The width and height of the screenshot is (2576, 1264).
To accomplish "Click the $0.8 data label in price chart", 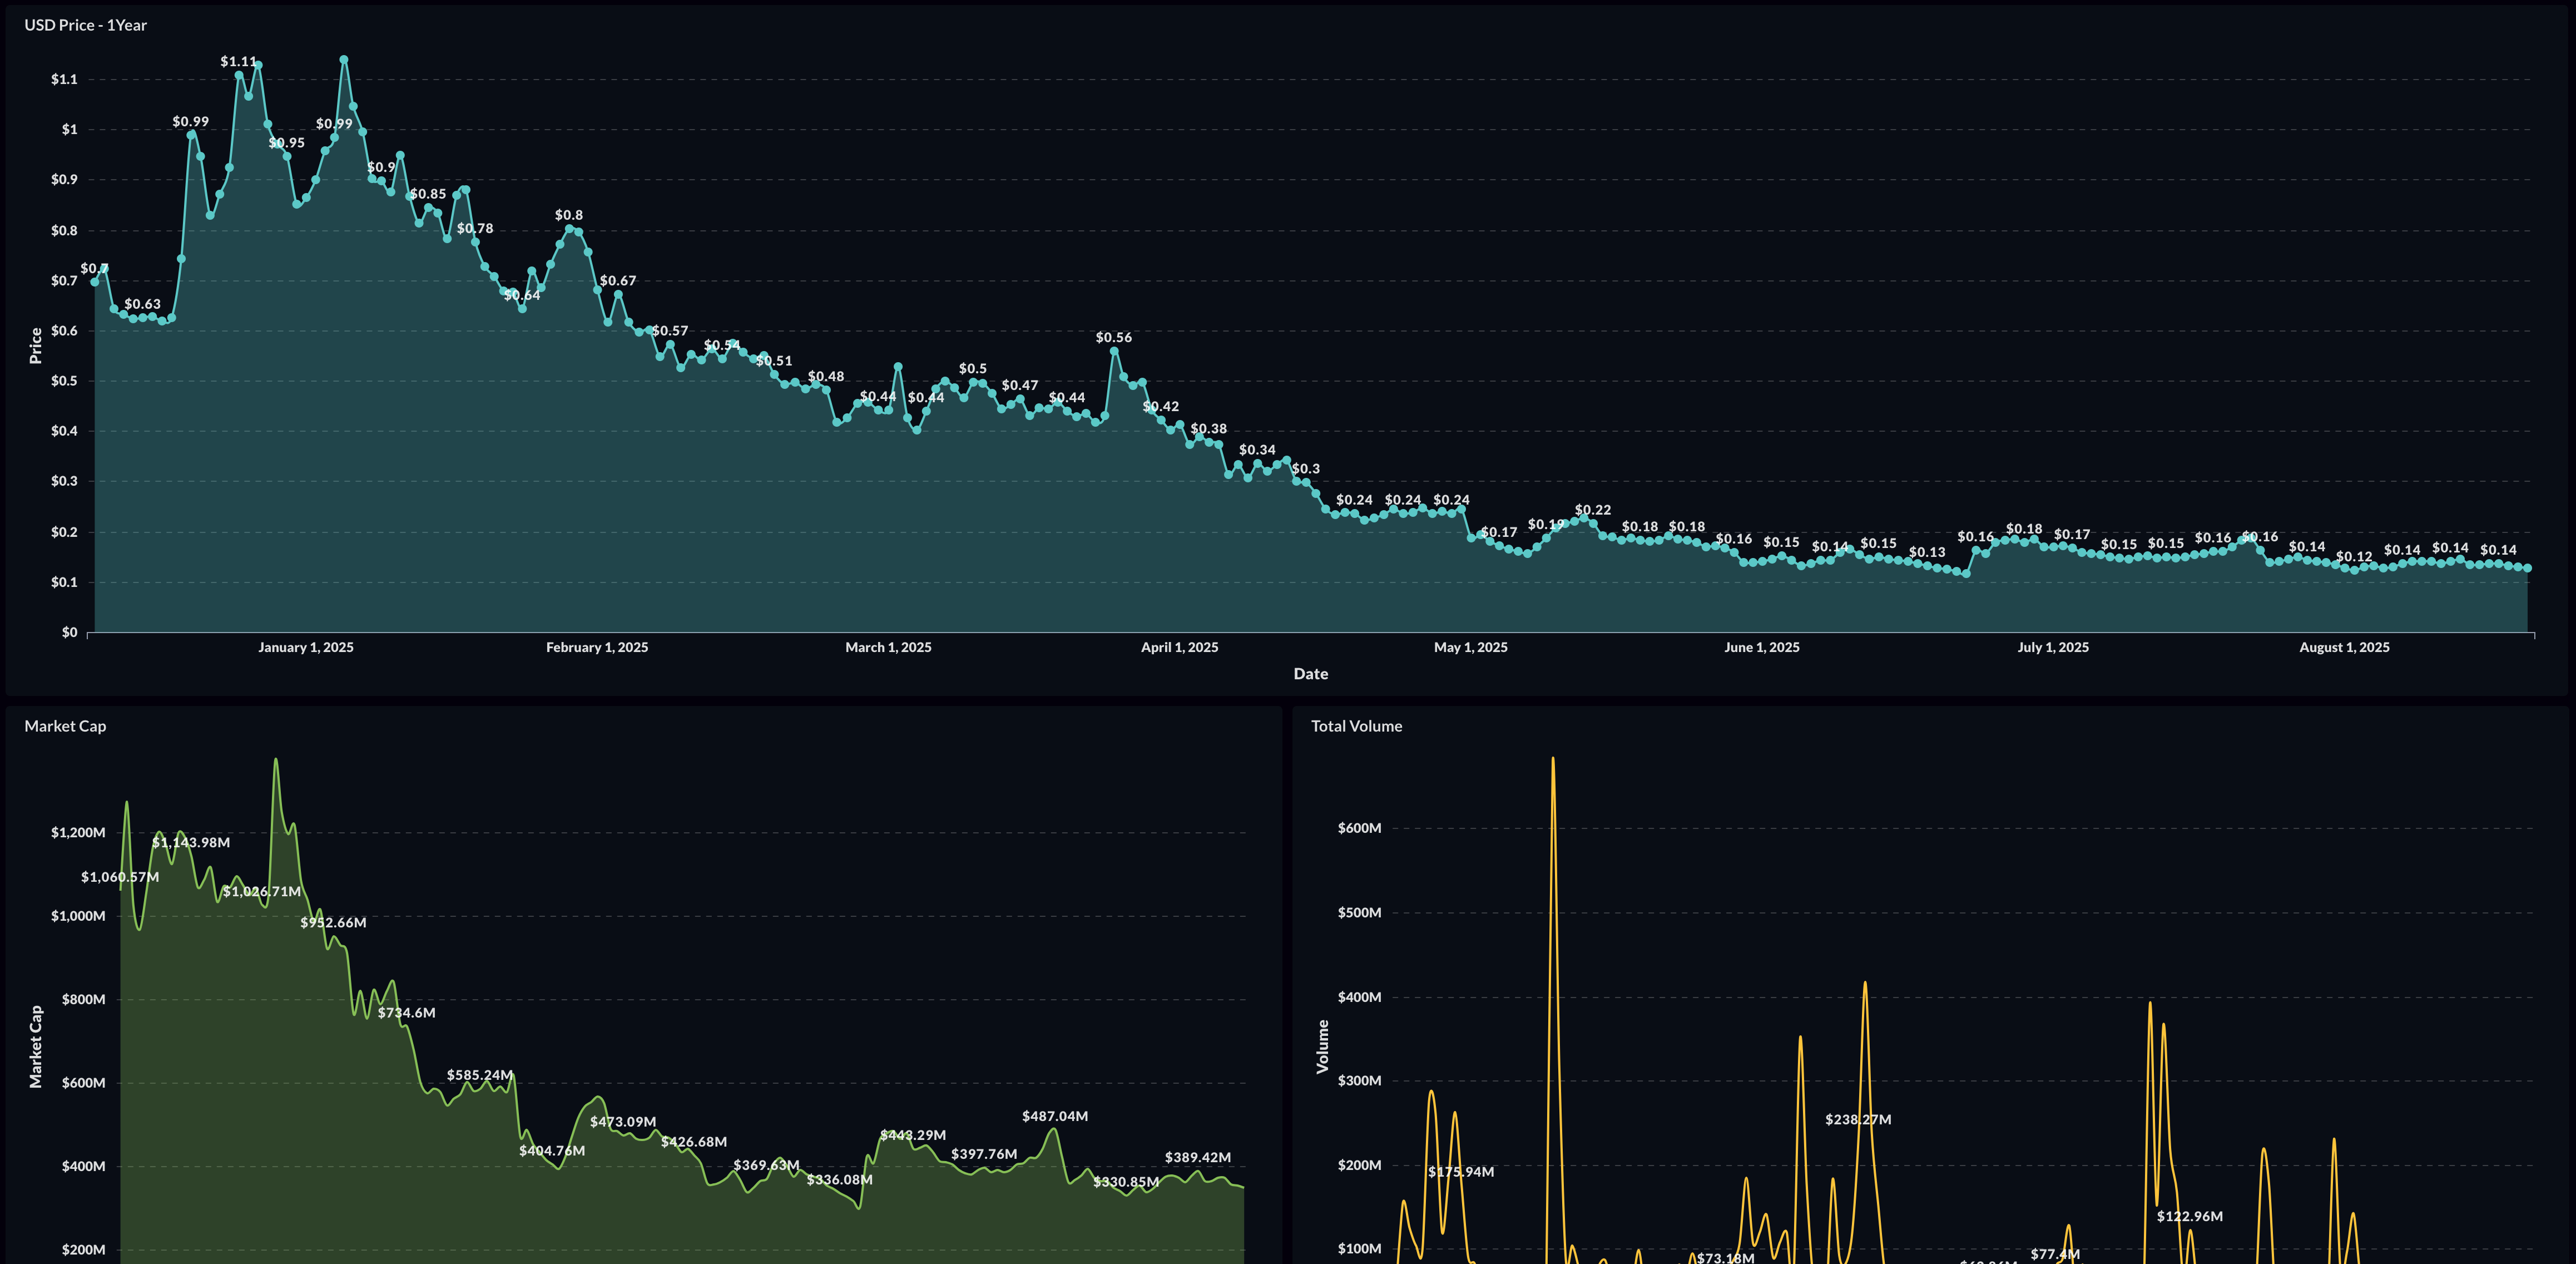I will [568, 216].
